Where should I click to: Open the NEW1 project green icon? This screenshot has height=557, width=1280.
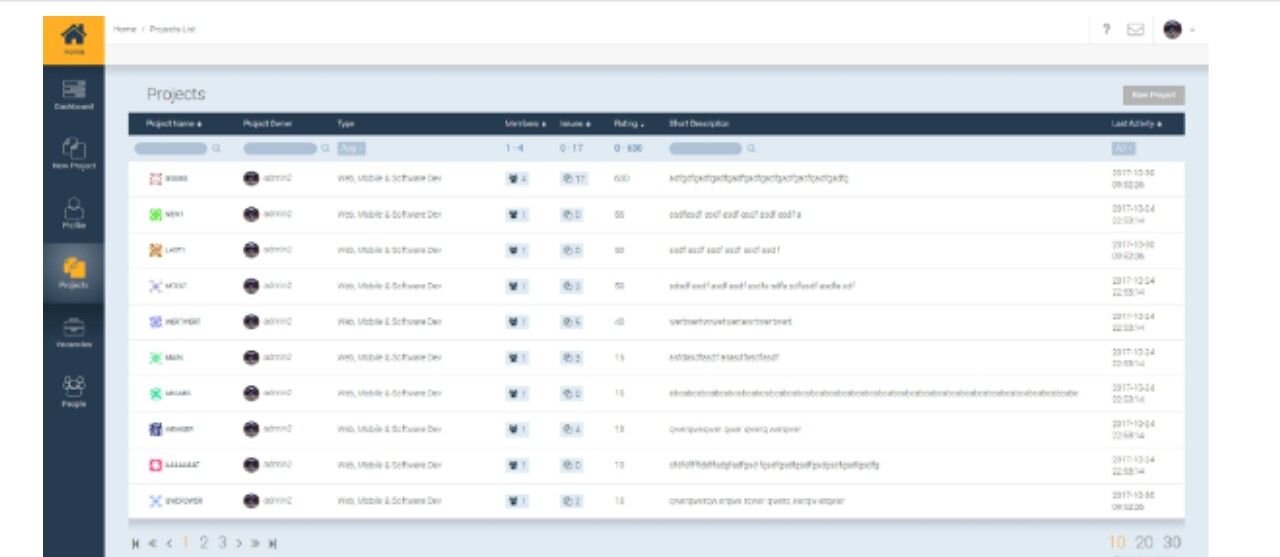(154, 214)
